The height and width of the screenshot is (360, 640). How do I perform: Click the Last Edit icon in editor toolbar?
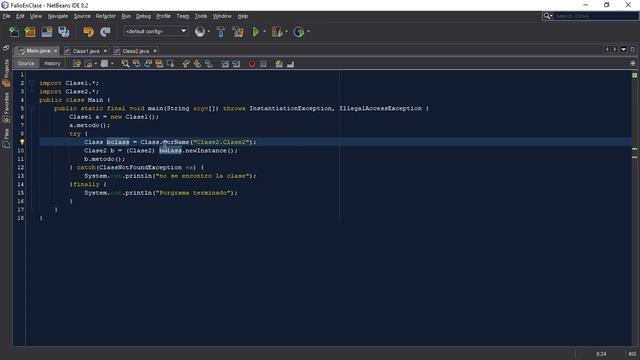(77, 64)
